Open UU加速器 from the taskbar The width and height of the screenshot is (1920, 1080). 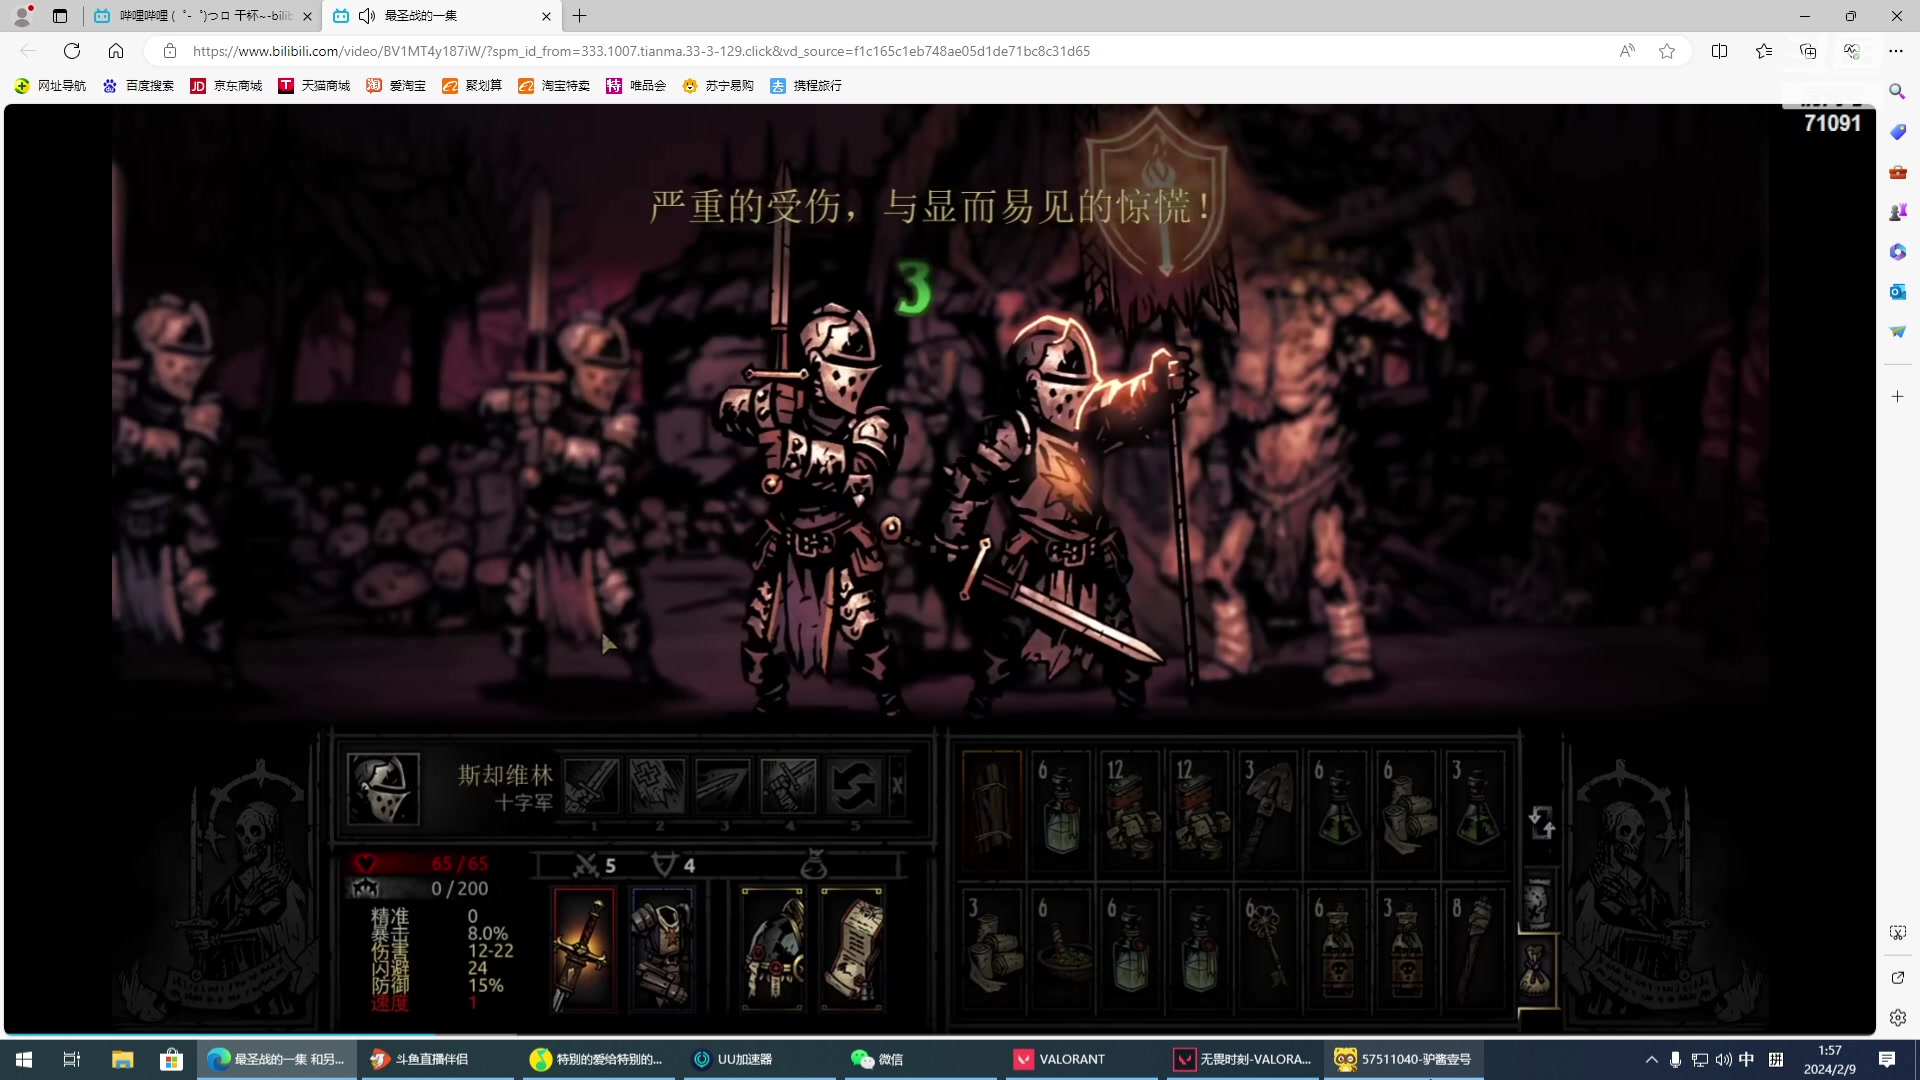[760, 1059]
